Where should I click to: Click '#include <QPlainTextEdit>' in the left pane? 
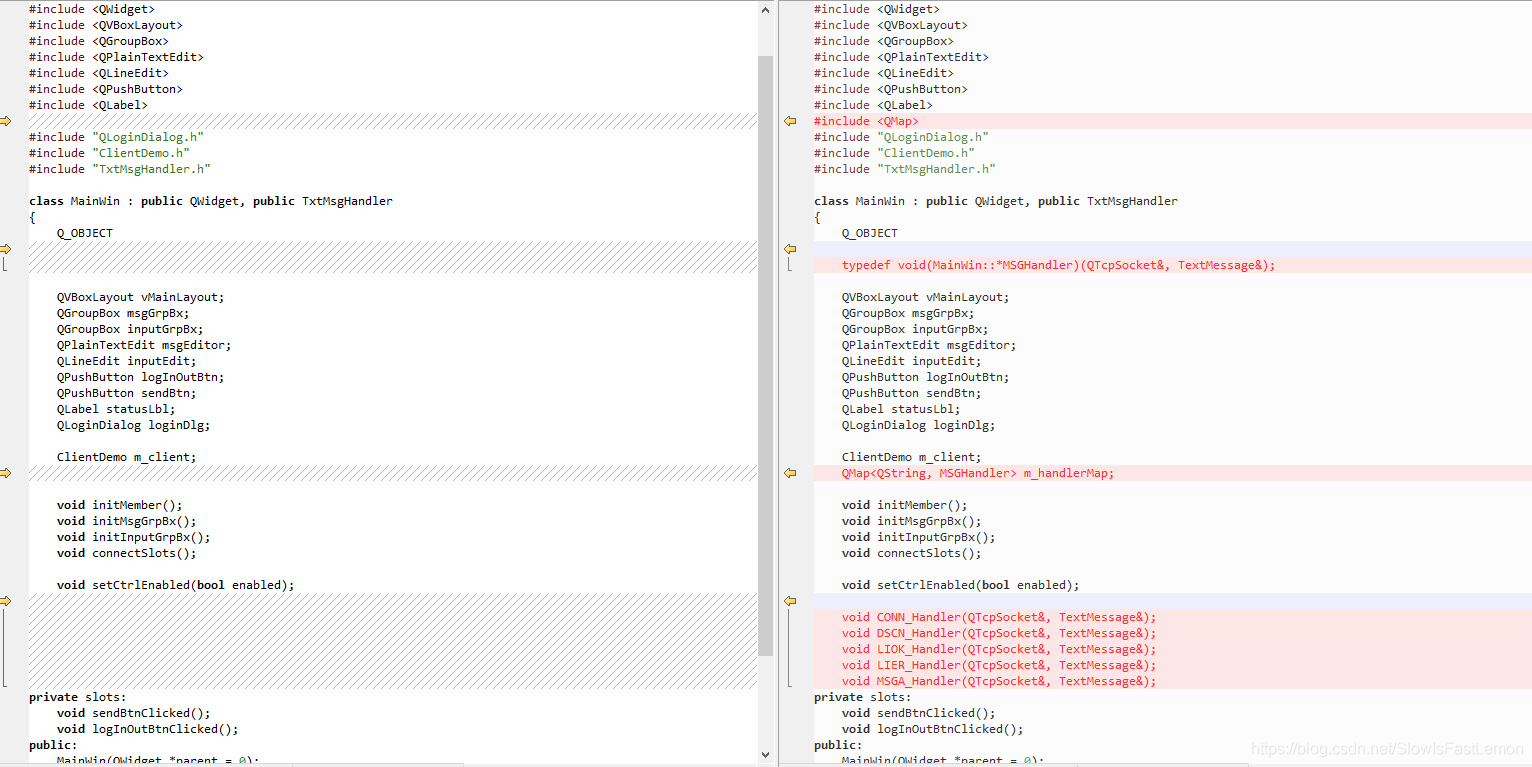116,57
